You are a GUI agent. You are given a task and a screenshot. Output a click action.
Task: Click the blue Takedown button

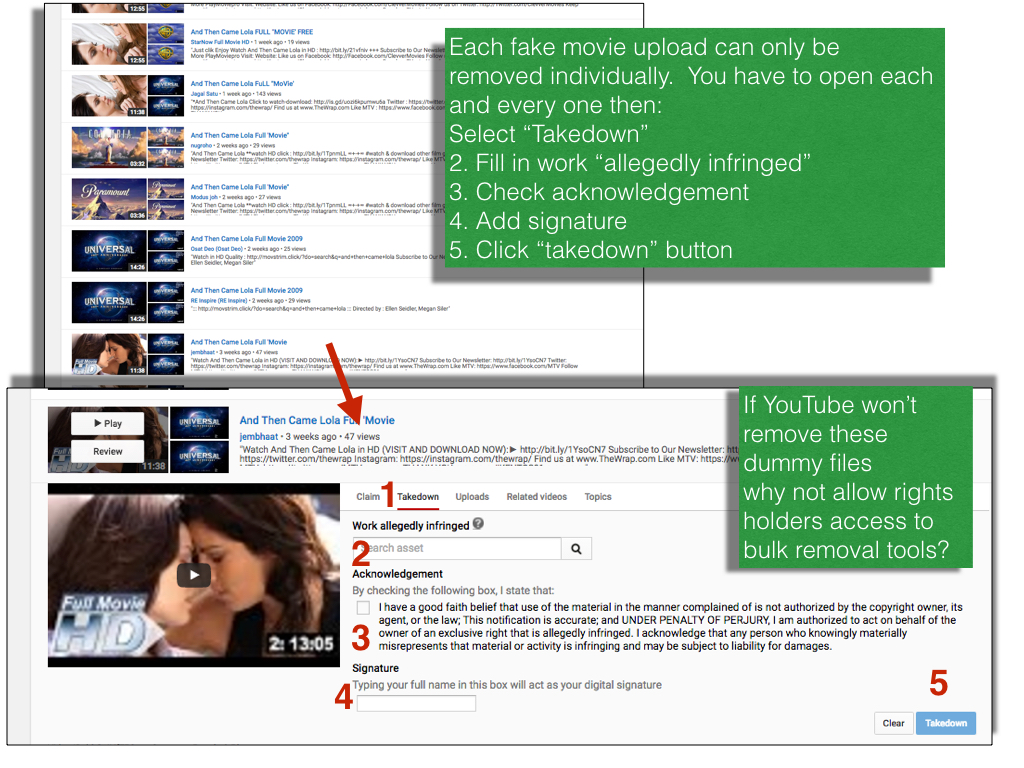(946, 724)
